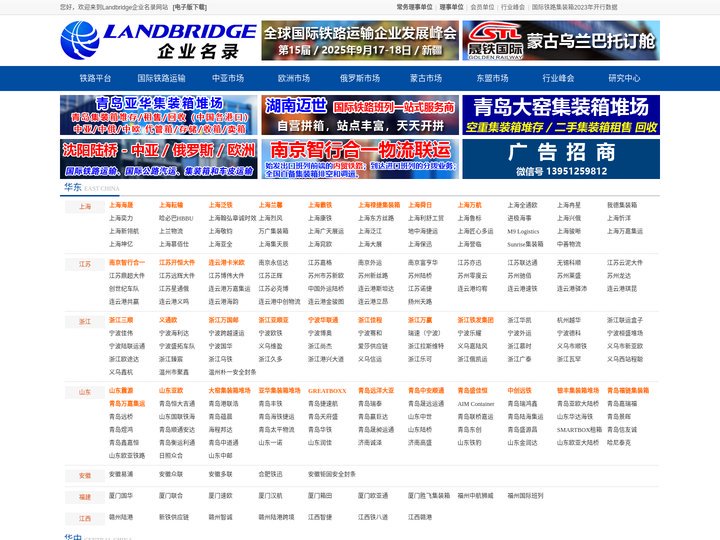Open the 义通欧 company link

pyautogui.click(x=168, y=320)
